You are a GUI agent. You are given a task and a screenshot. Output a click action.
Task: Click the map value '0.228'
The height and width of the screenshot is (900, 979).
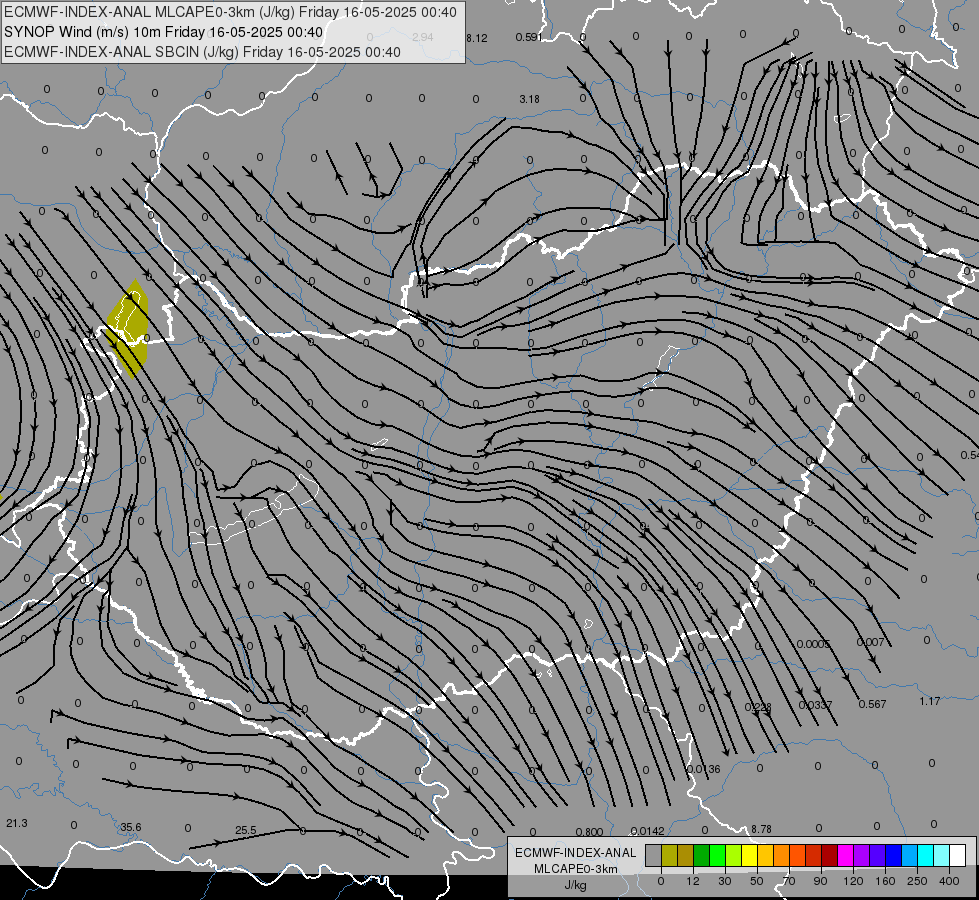(x=758, y=708)
